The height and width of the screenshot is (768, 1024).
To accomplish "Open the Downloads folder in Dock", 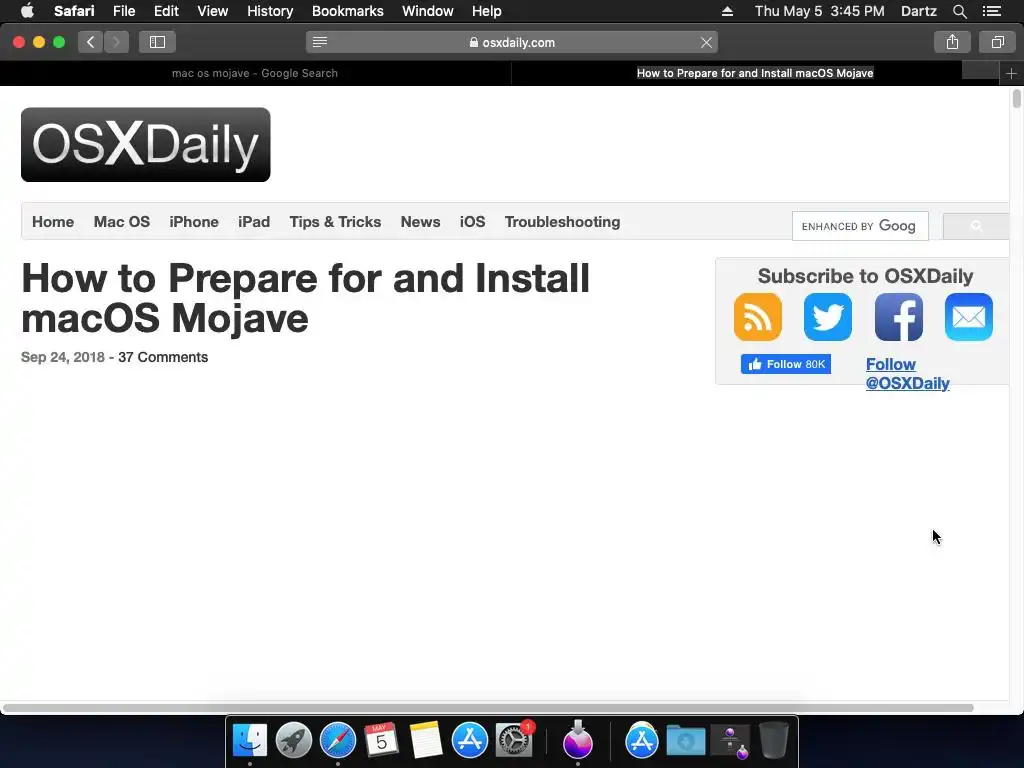I will click(x=686, y=741).
